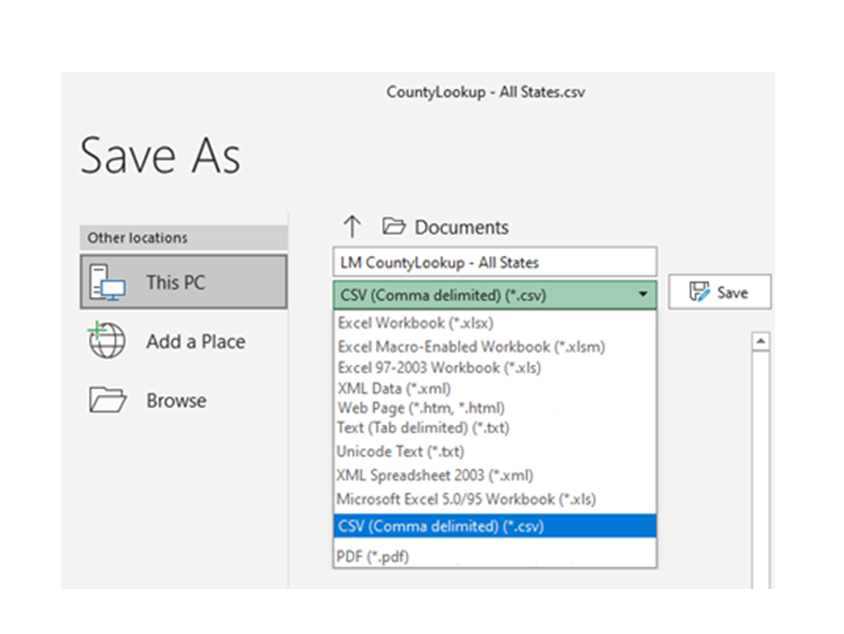Click the up-arrow navigate folder icon

pos(352,227)
